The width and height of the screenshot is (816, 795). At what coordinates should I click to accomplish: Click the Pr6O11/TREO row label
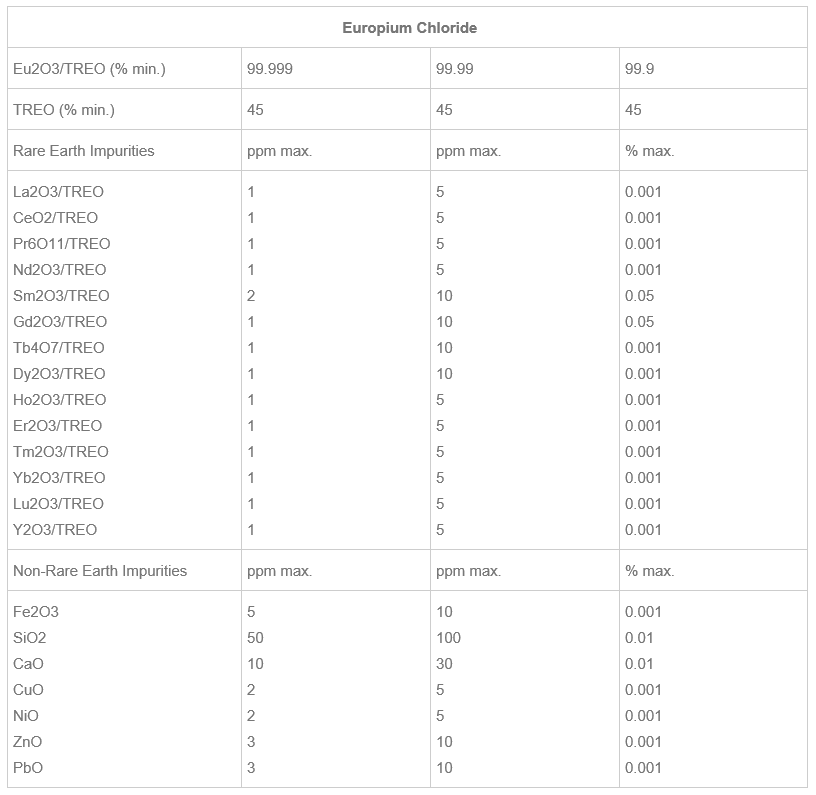pos(62,244)
